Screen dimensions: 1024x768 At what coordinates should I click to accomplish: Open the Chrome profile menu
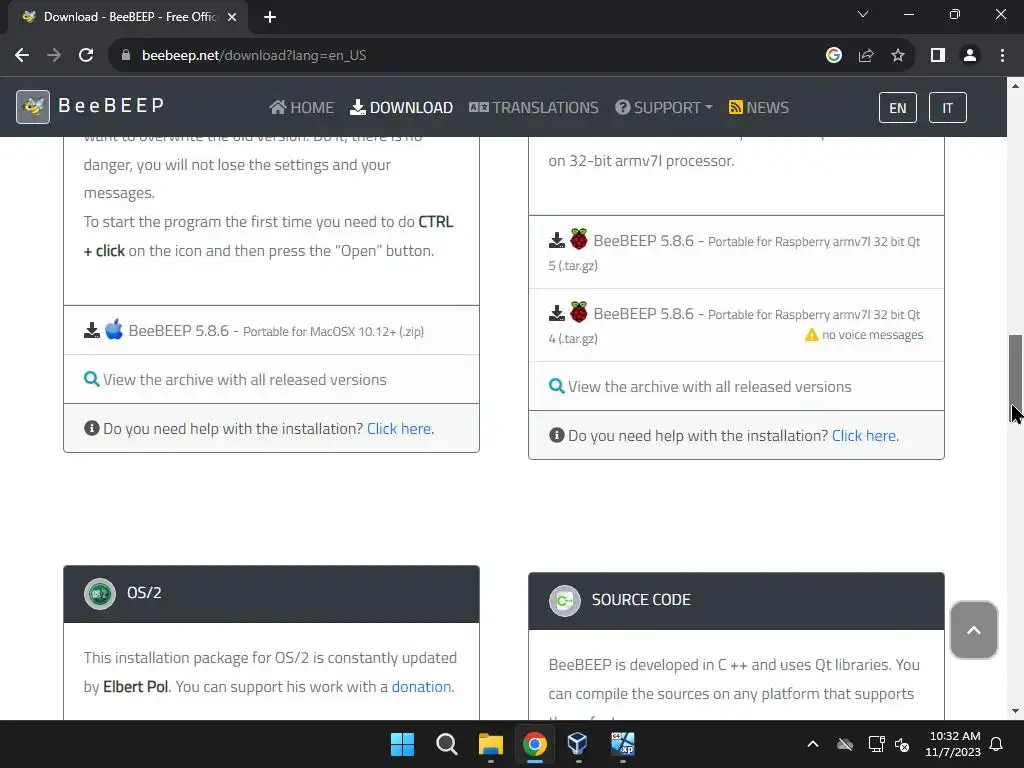970,56
